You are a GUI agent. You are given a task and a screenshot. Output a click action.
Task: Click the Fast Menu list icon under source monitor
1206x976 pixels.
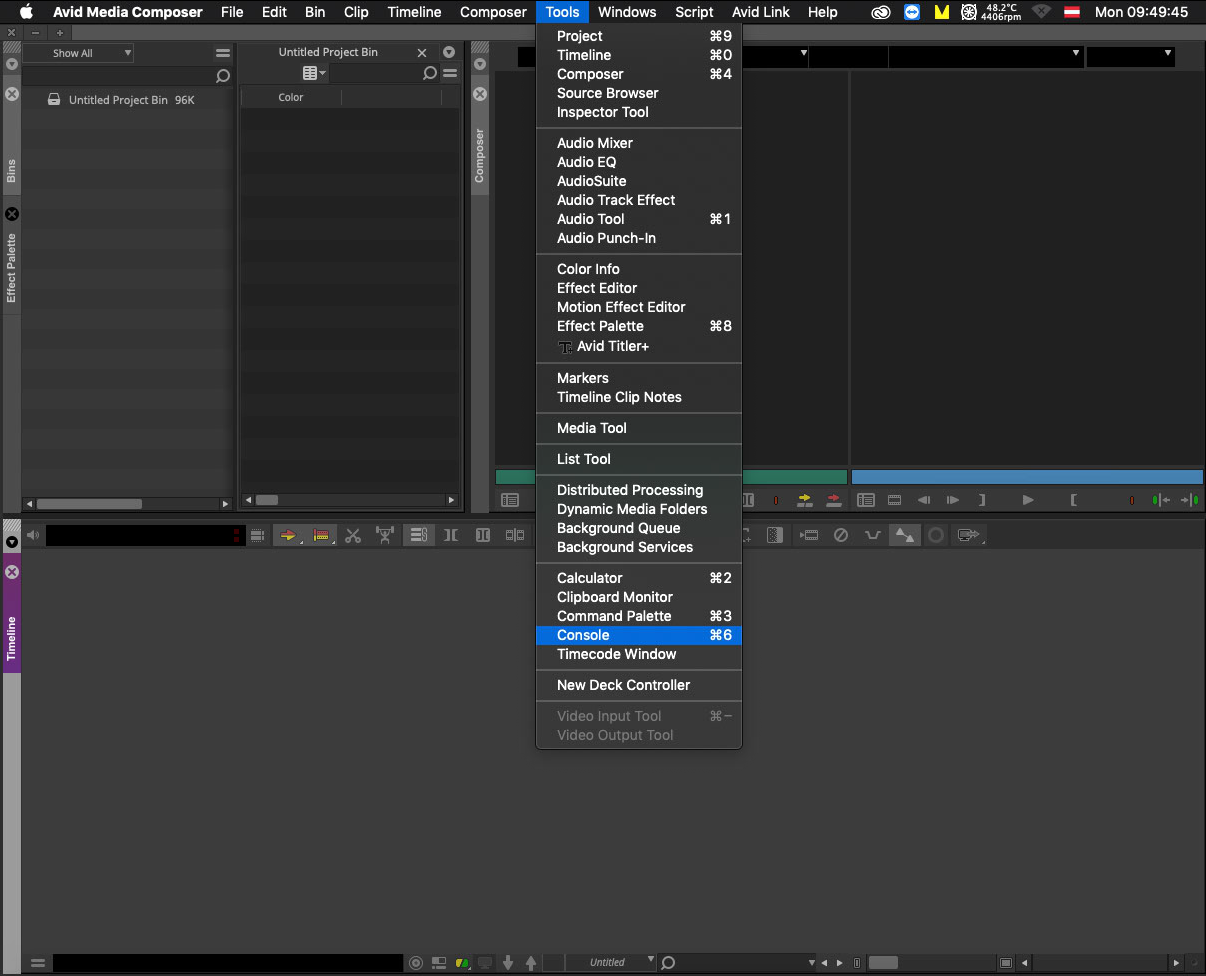pyautogui.click(x=510, y=500)
